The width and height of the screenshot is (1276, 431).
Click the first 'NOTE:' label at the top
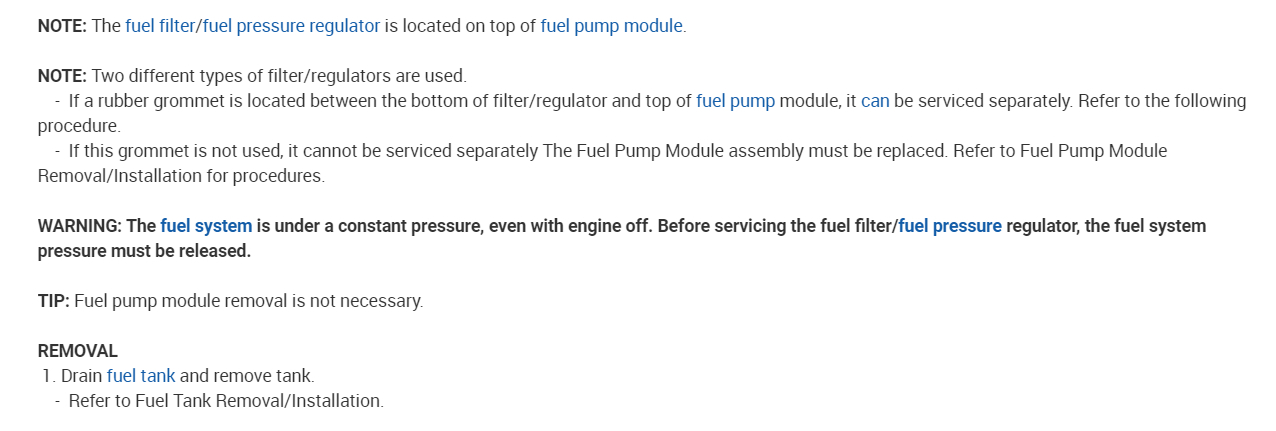click(62, 26)
